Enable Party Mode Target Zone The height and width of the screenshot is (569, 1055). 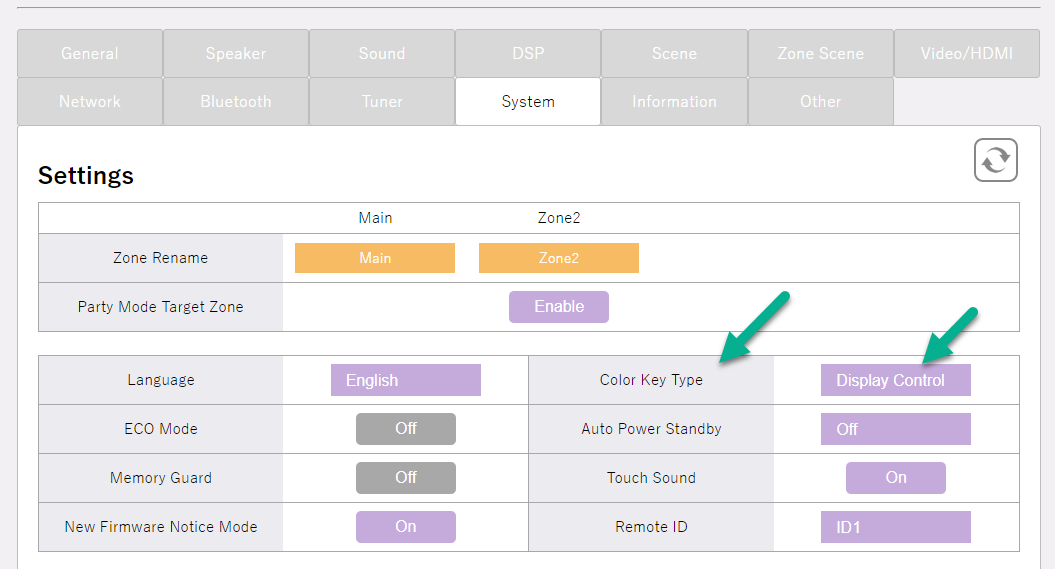tap(558, 307)
